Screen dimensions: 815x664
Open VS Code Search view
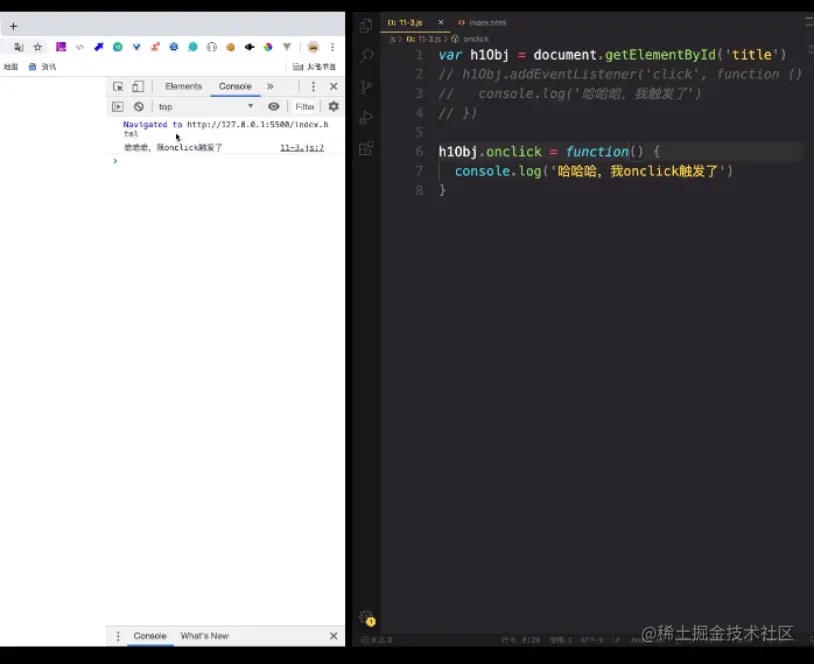point(366,55)
